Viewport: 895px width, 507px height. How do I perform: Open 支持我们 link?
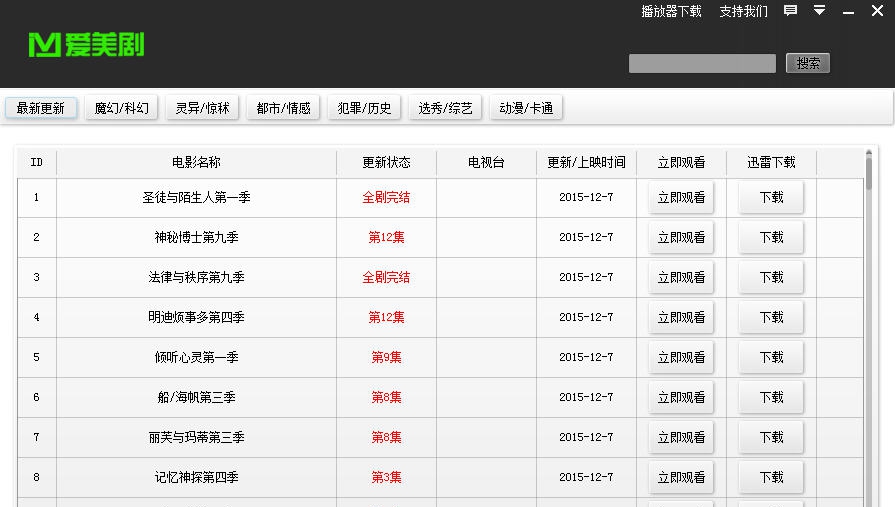click(x=743, y=11)
